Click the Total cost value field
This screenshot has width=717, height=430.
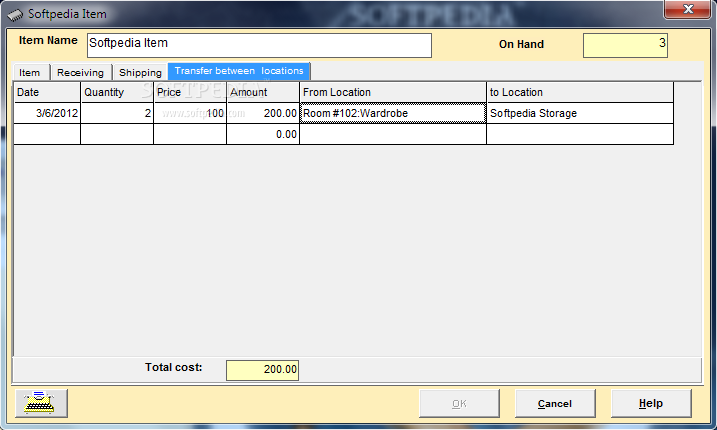(x=262, y=370)
